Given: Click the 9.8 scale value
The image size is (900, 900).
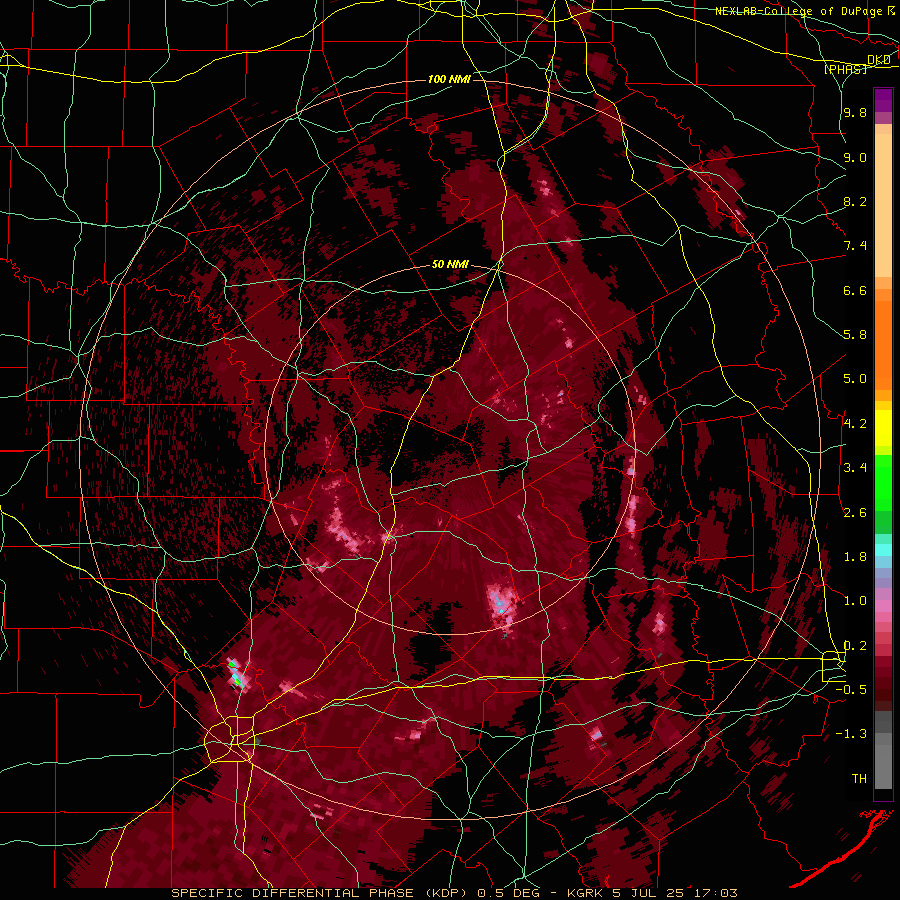Looking at the screenshot, I should [855, 113].
